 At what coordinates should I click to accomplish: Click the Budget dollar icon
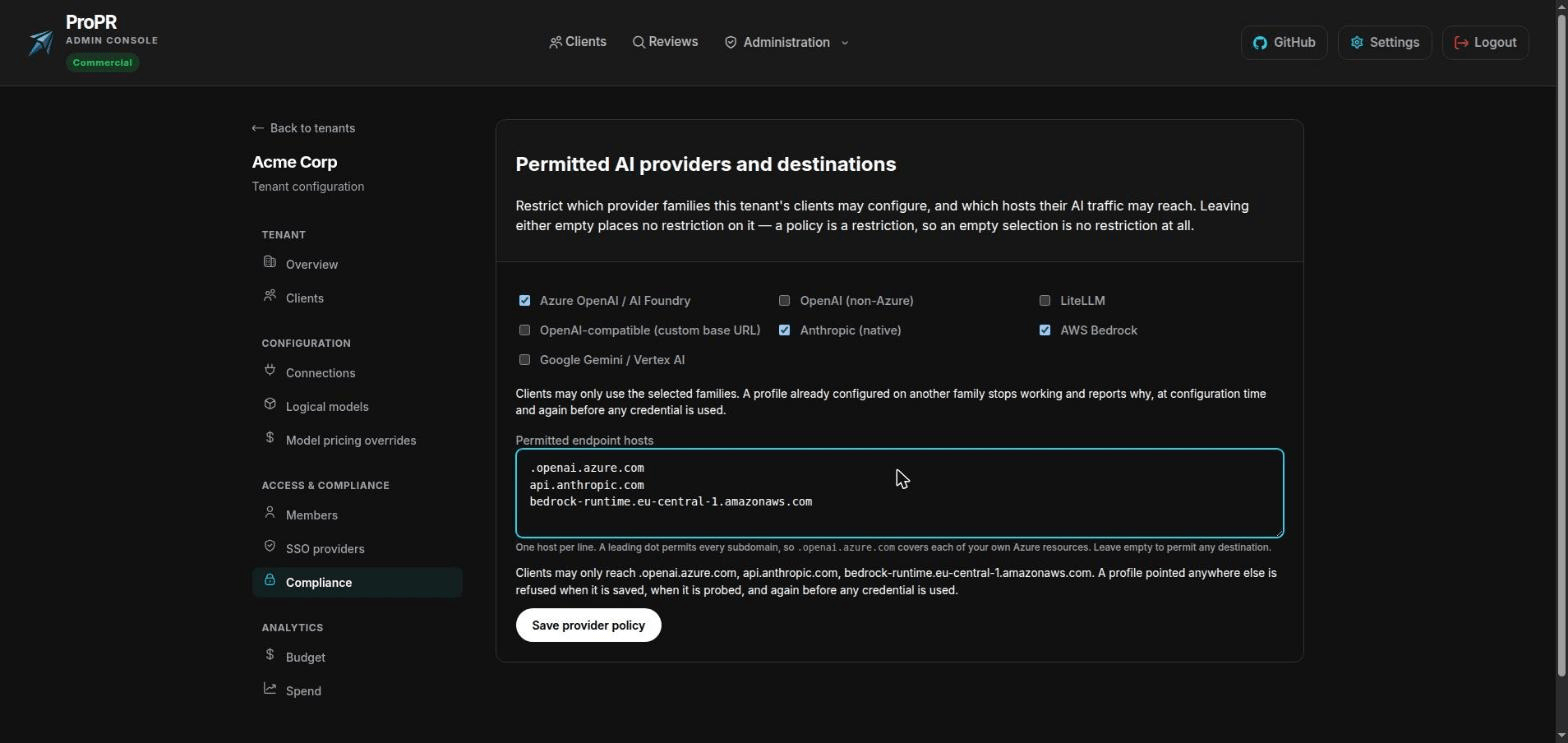point(270,655)
